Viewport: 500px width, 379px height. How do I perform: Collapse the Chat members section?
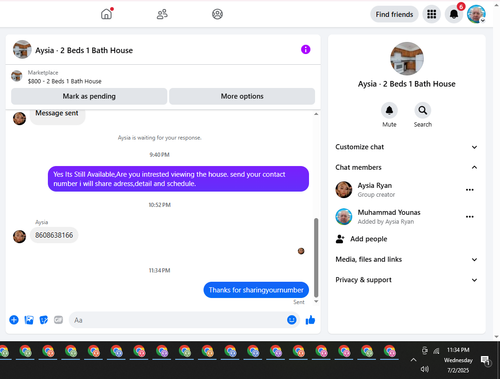click(x=407, y=167)
